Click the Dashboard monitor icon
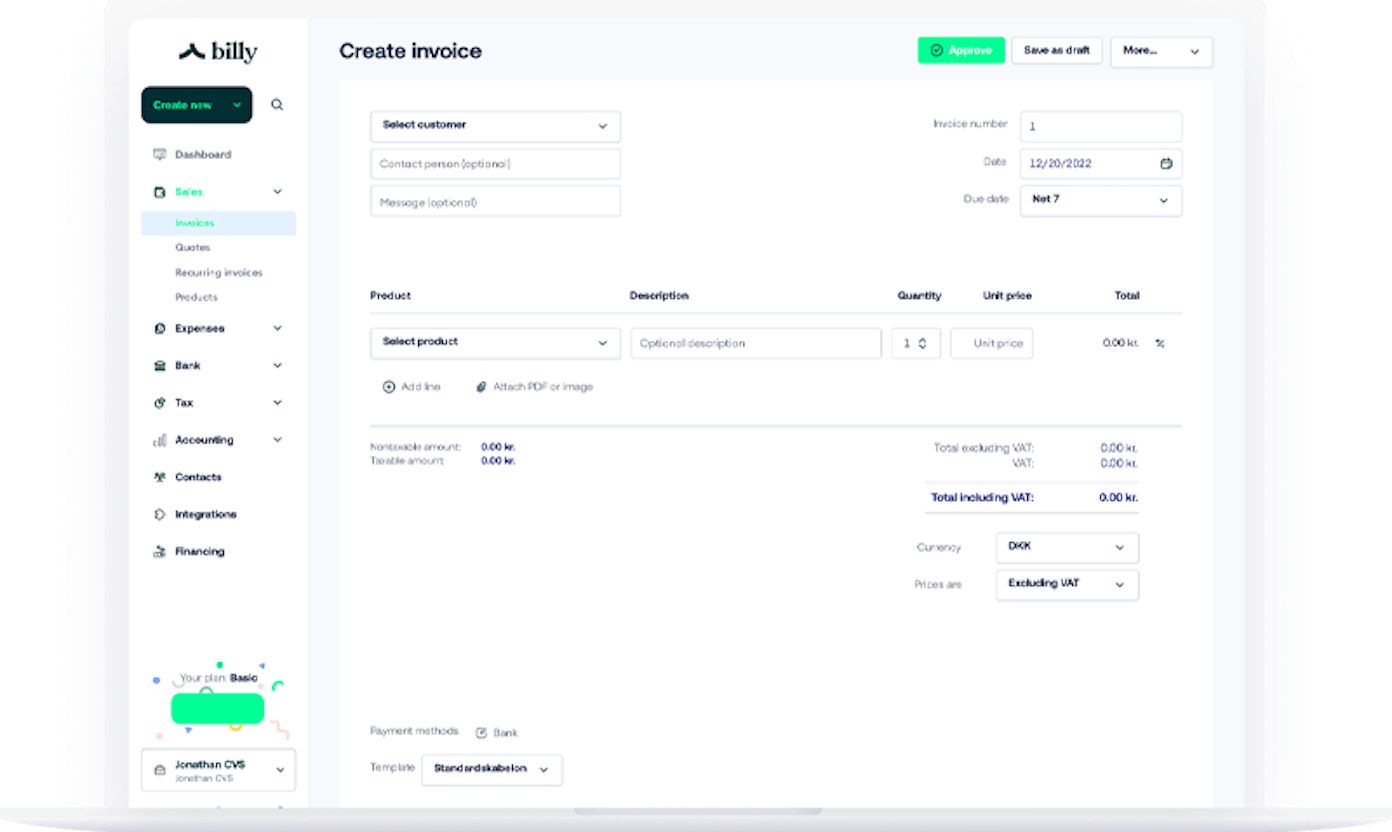The width and height of the screenshot is (1392, 832). (159, 155)
